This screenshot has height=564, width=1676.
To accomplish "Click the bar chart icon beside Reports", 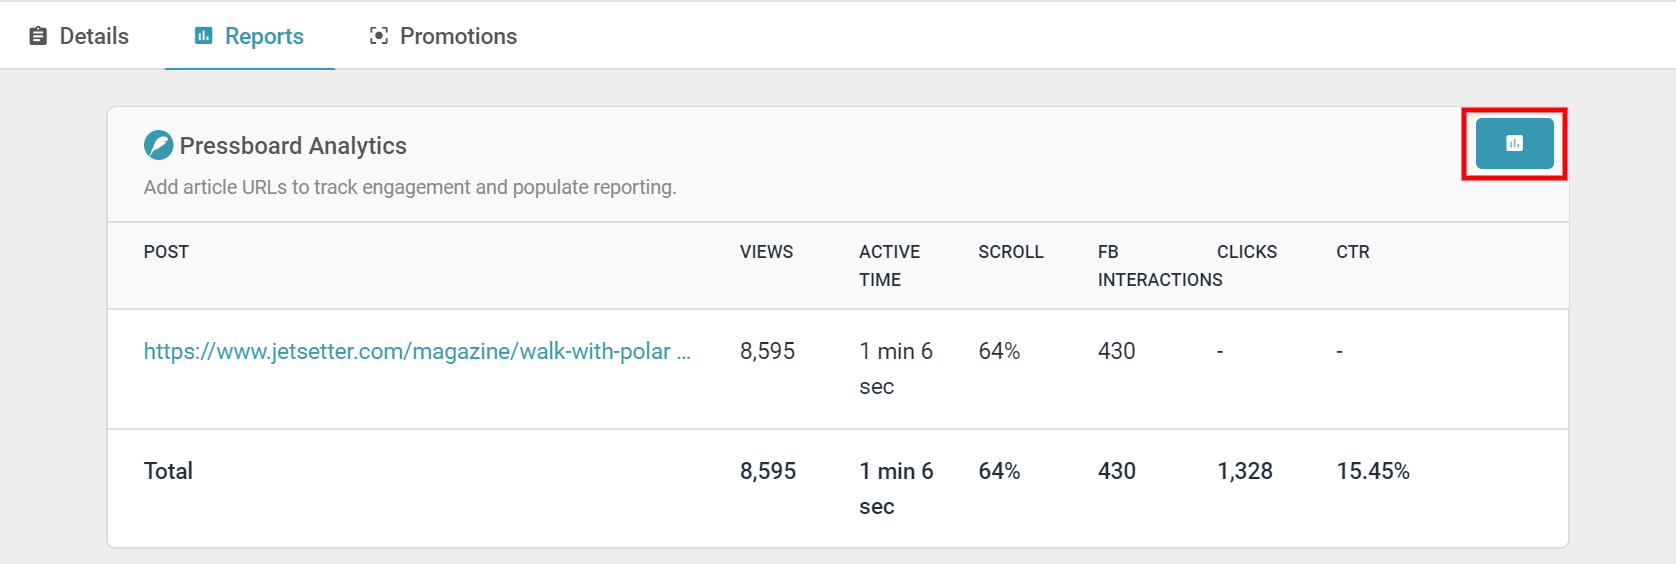I will 203,36.
